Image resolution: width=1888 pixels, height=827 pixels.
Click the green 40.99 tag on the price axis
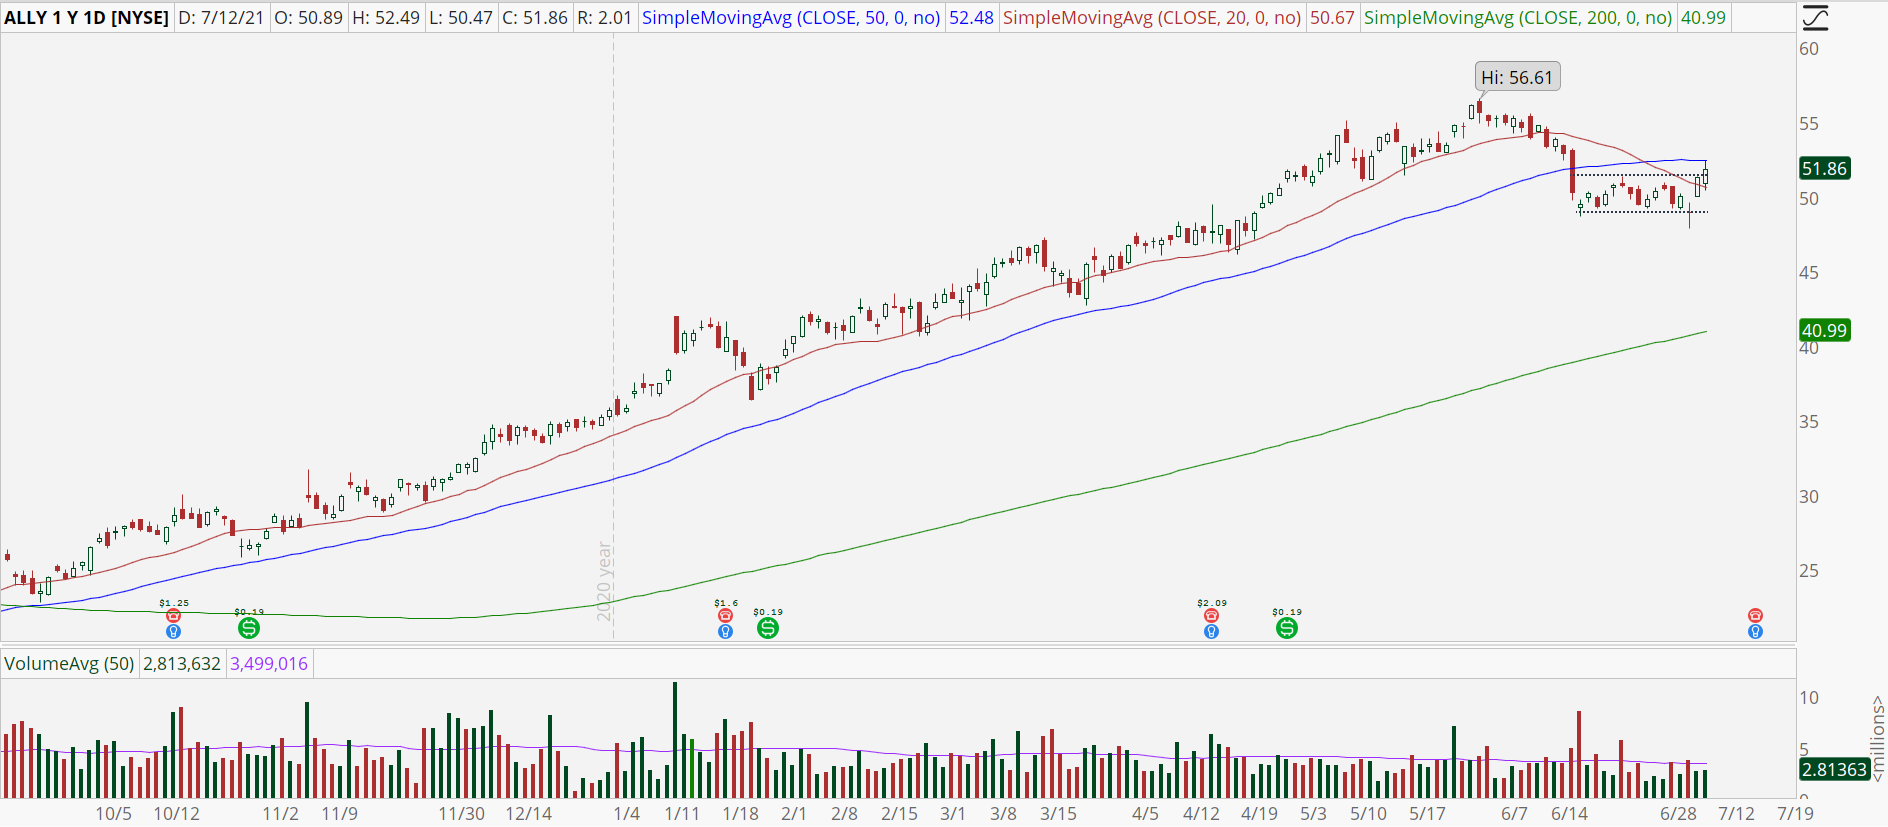click(1824, 330)
